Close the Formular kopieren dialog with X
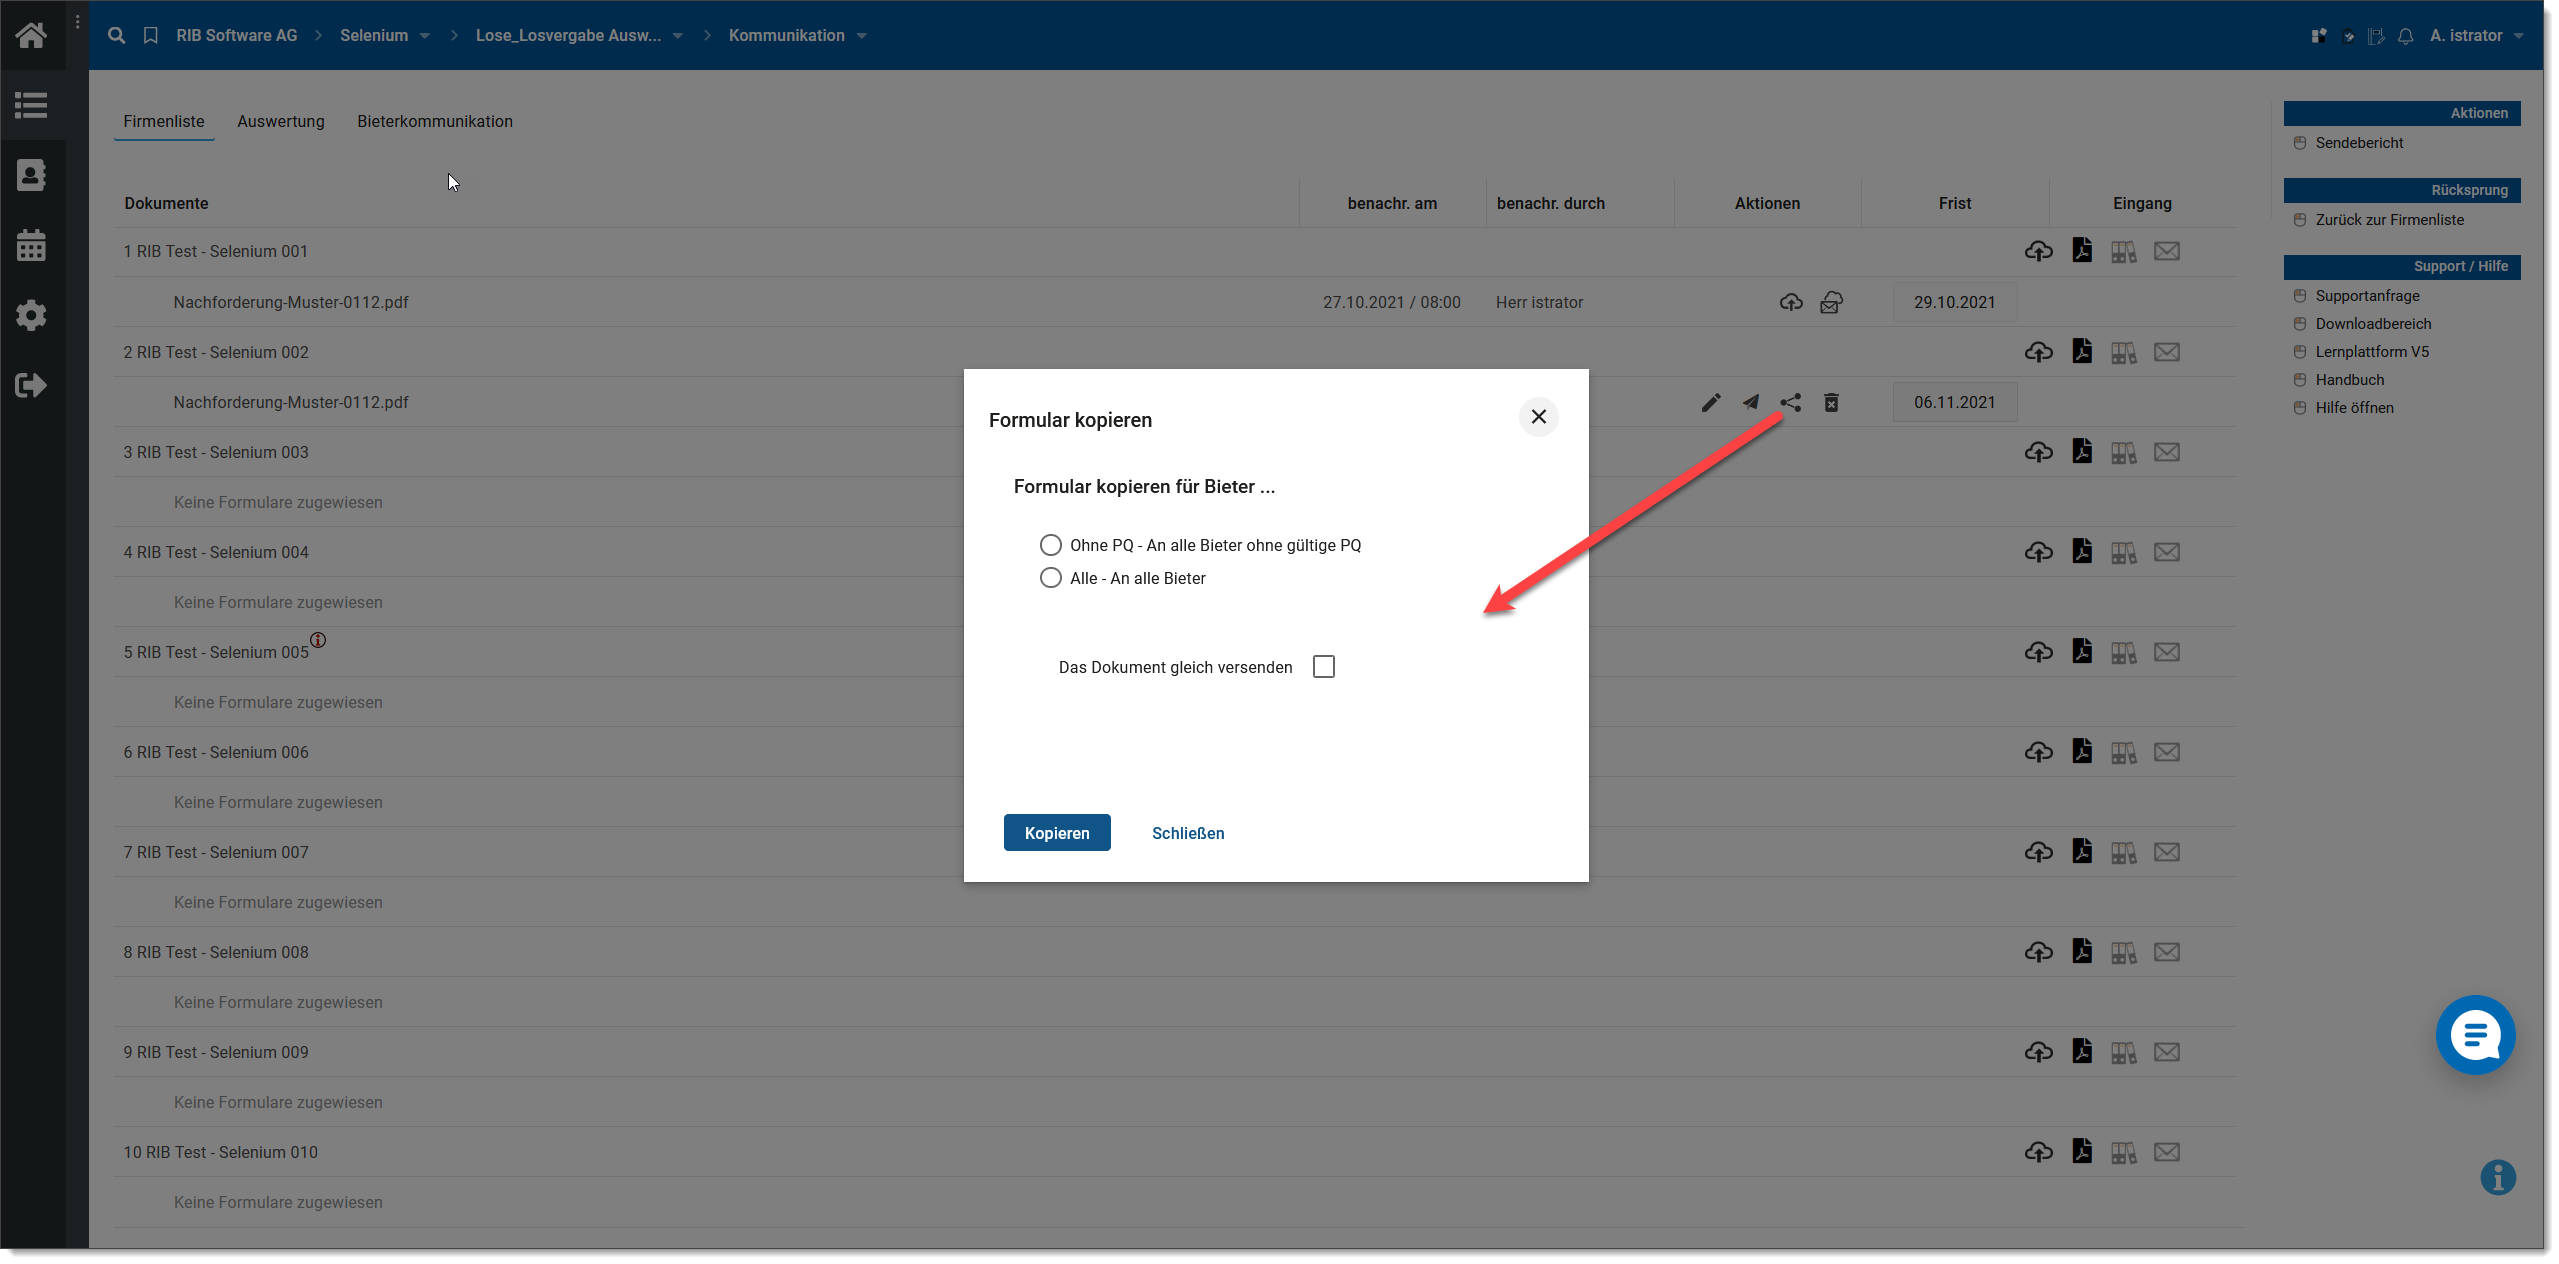Screen dimensions: 2559x1264 [x=1538, y=417]
